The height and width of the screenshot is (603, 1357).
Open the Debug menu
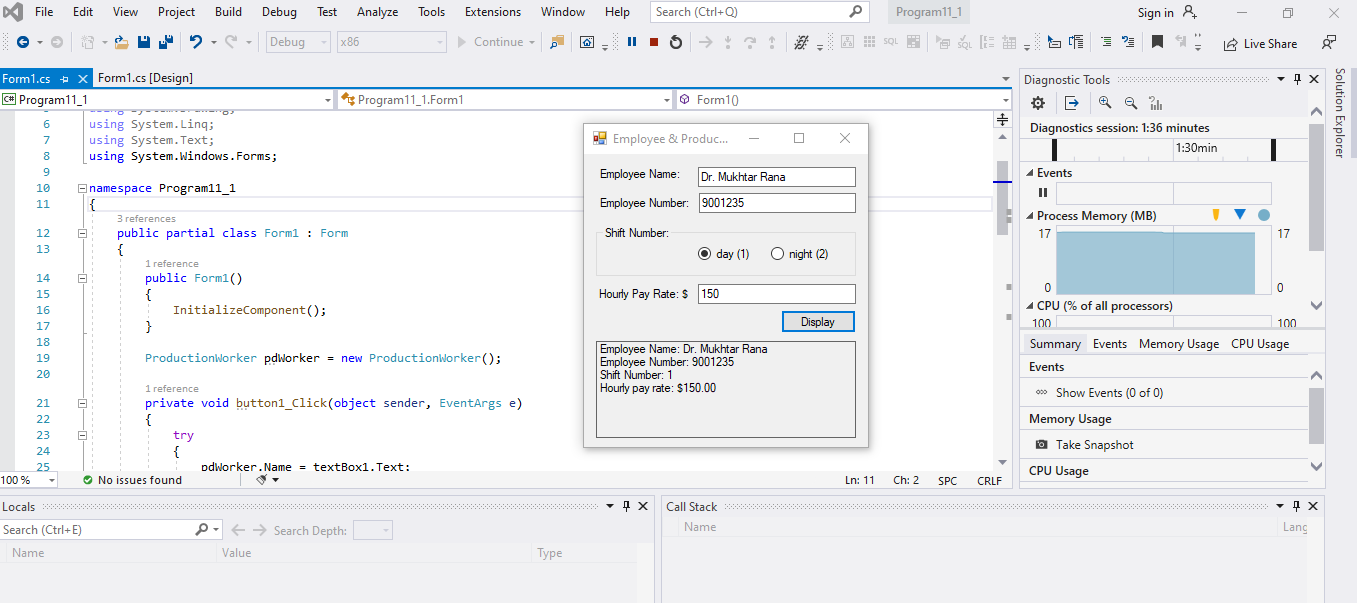click(x=279, y=12)
